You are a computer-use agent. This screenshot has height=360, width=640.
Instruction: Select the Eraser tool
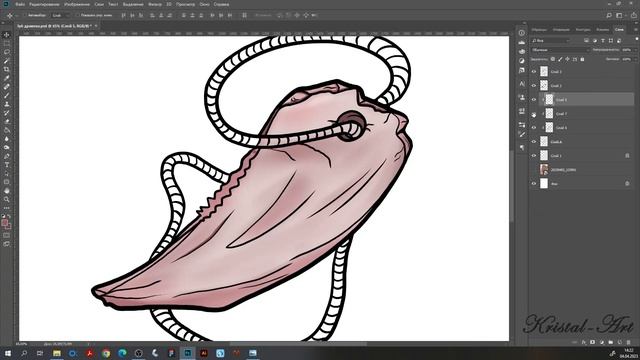click(x=7, y=122)
